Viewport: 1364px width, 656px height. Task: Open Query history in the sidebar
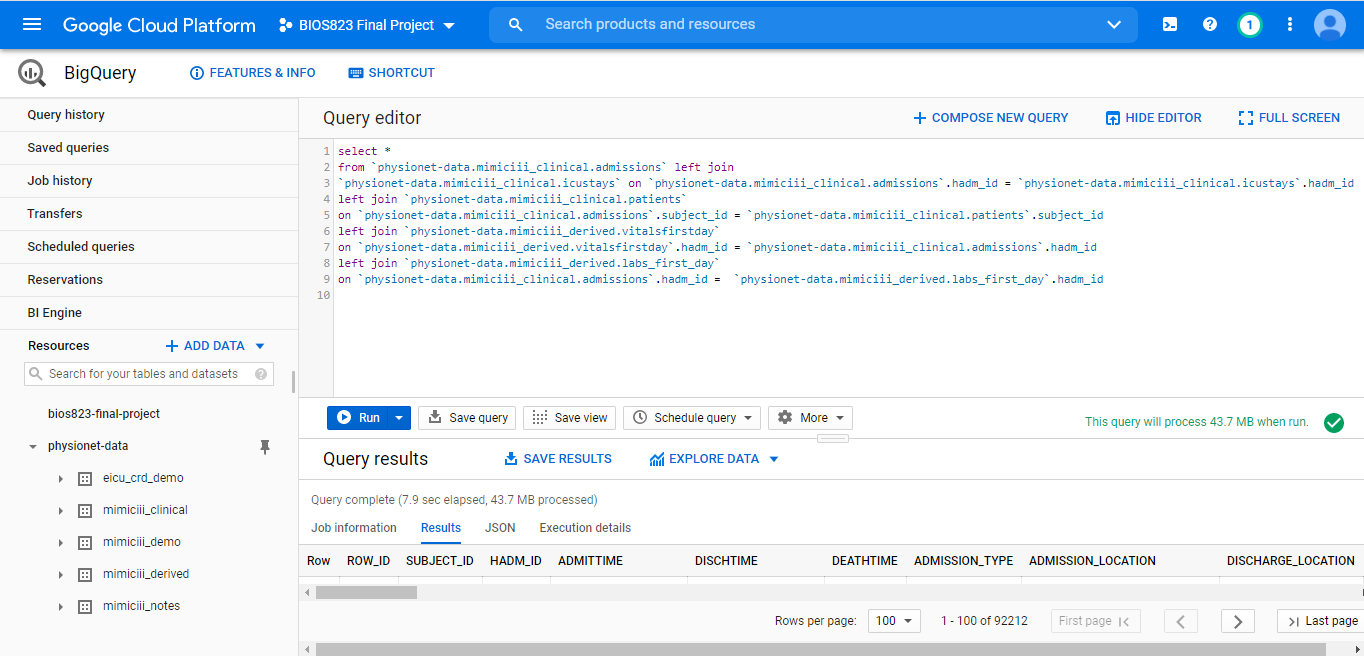tap(149, 115)
